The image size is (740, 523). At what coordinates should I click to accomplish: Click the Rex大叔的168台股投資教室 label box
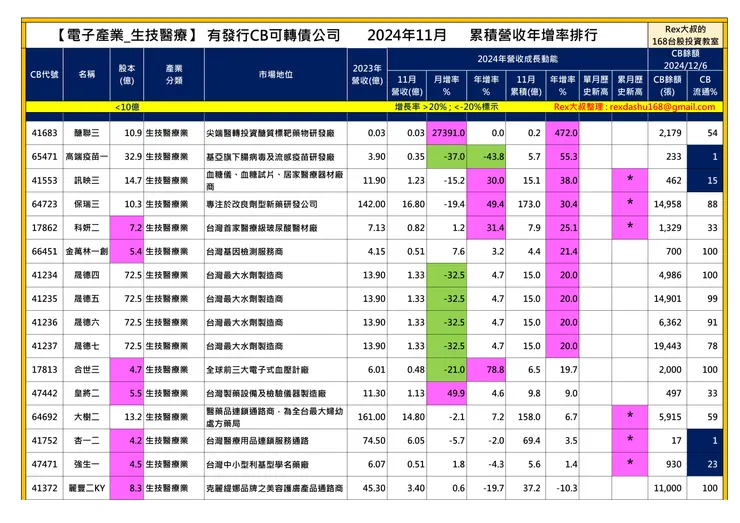click(x=685, y=35)
